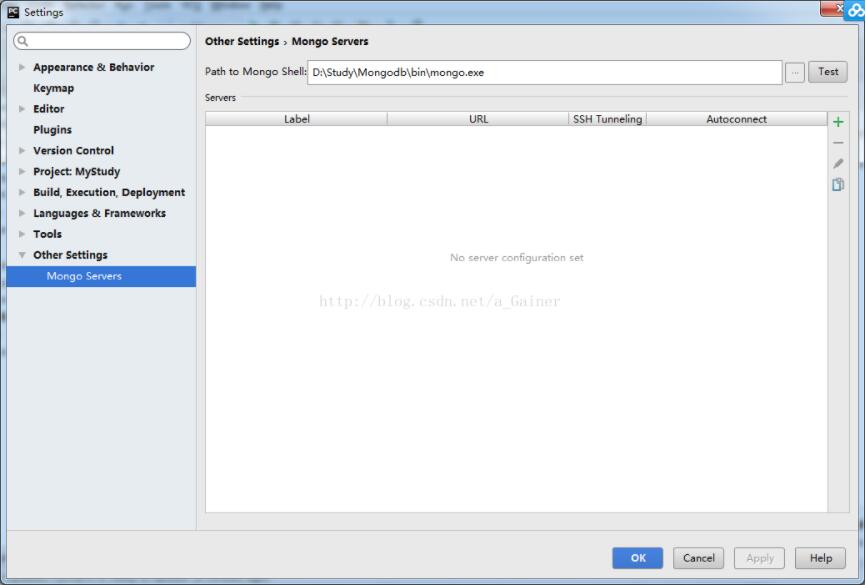Viewport: 866px width, 585px height.
Task: Expand Build, Execution, Deployment arrow
Action: pos(22,192)
